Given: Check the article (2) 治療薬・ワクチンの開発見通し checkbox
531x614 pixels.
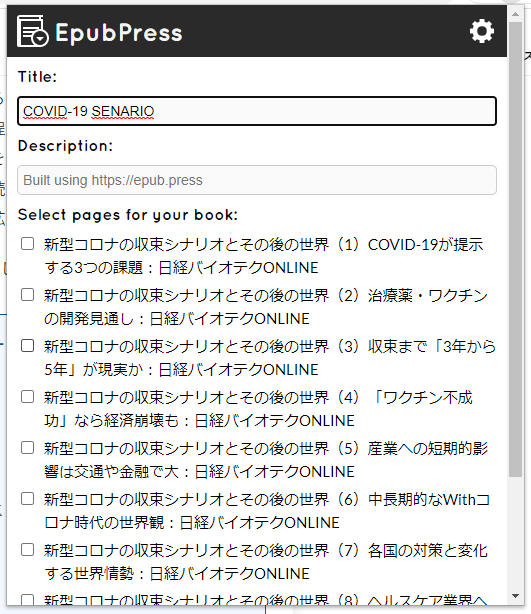Looking at the screenshot, I should tap(27, 294).
